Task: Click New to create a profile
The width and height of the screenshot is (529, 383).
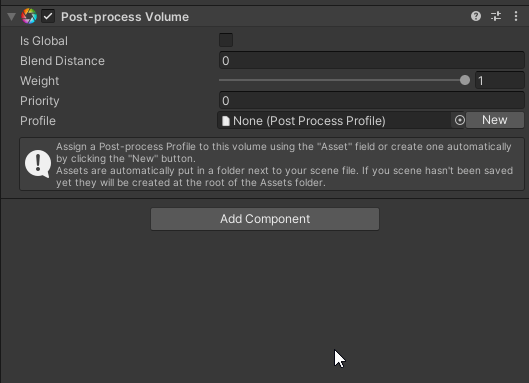Action: [495, 120]
